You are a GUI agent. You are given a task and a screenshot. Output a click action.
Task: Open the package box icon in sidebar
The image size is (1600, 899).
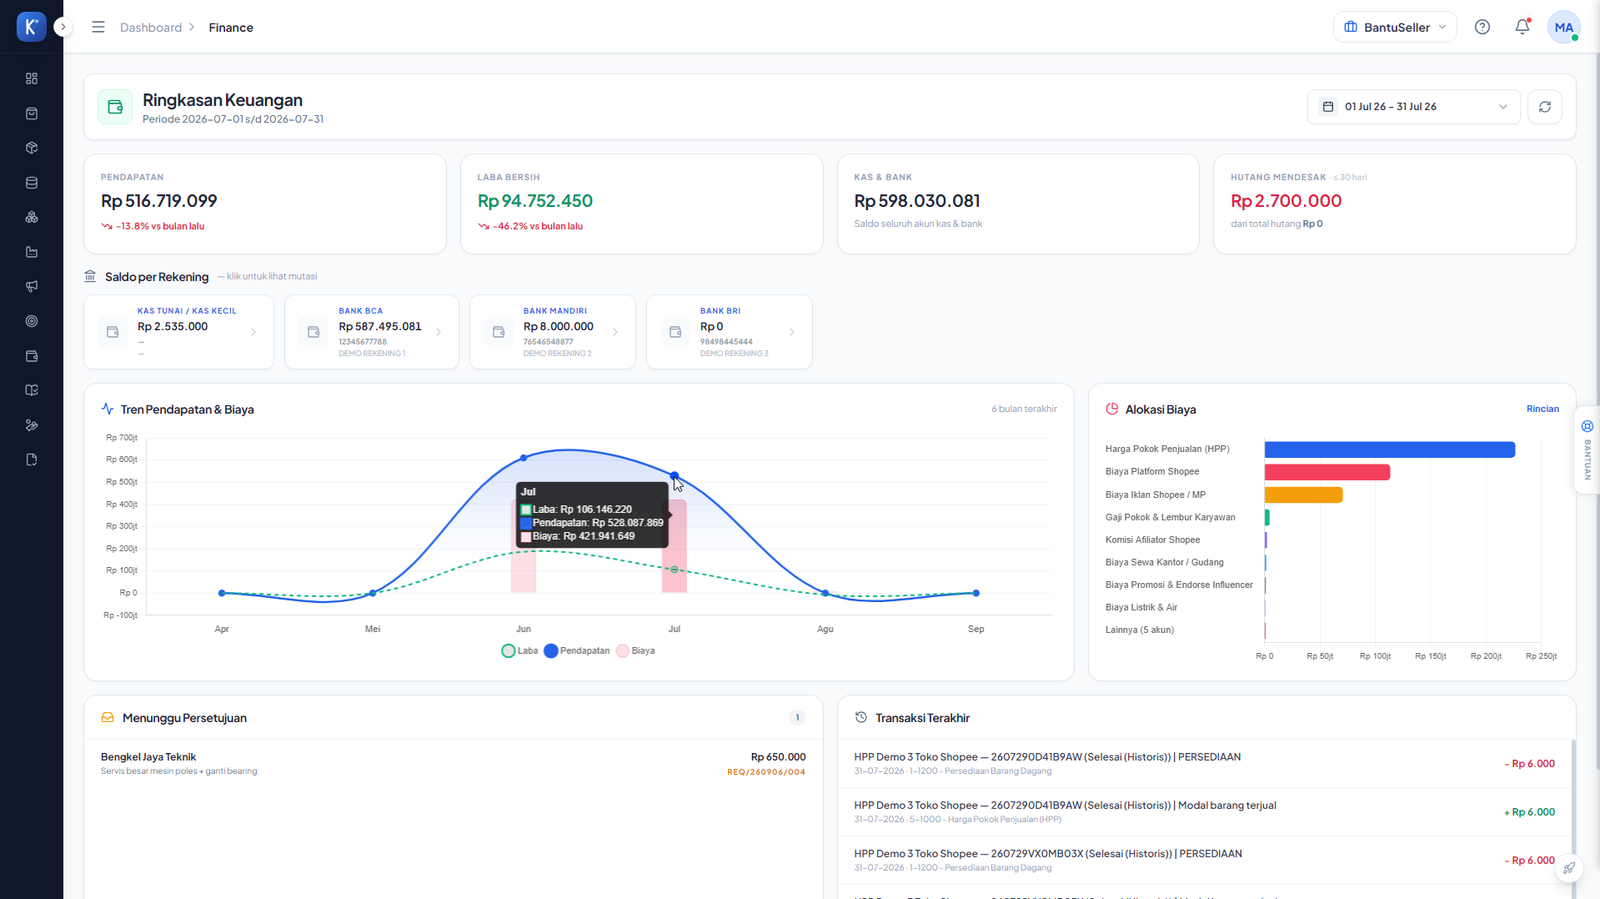(x=32, y=148)
